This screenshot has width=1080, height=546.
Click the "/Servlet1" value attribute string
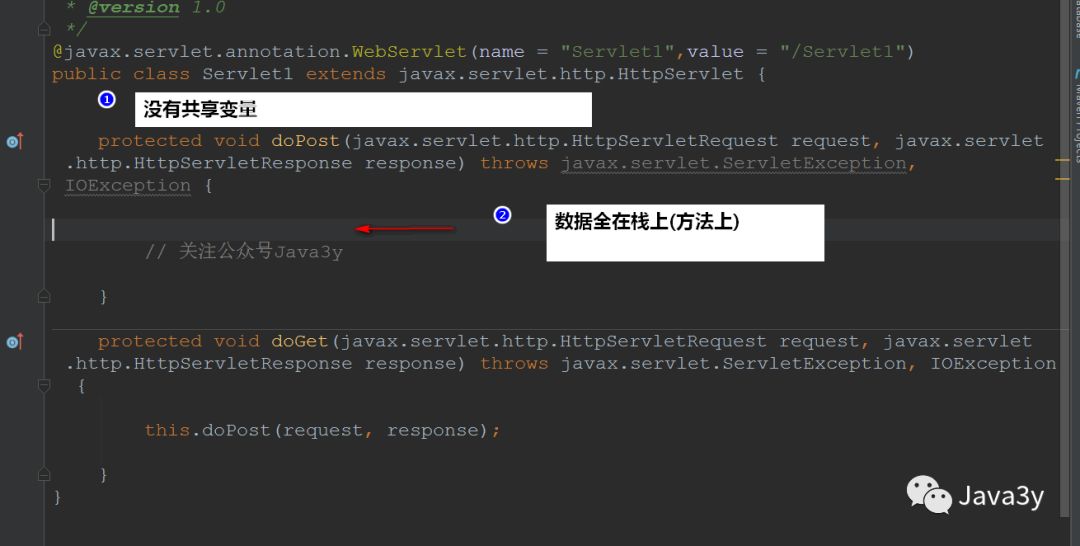[843, 52]
